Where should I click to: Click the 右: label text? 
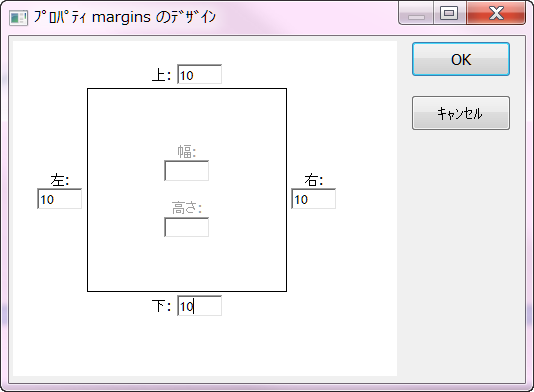314,180
